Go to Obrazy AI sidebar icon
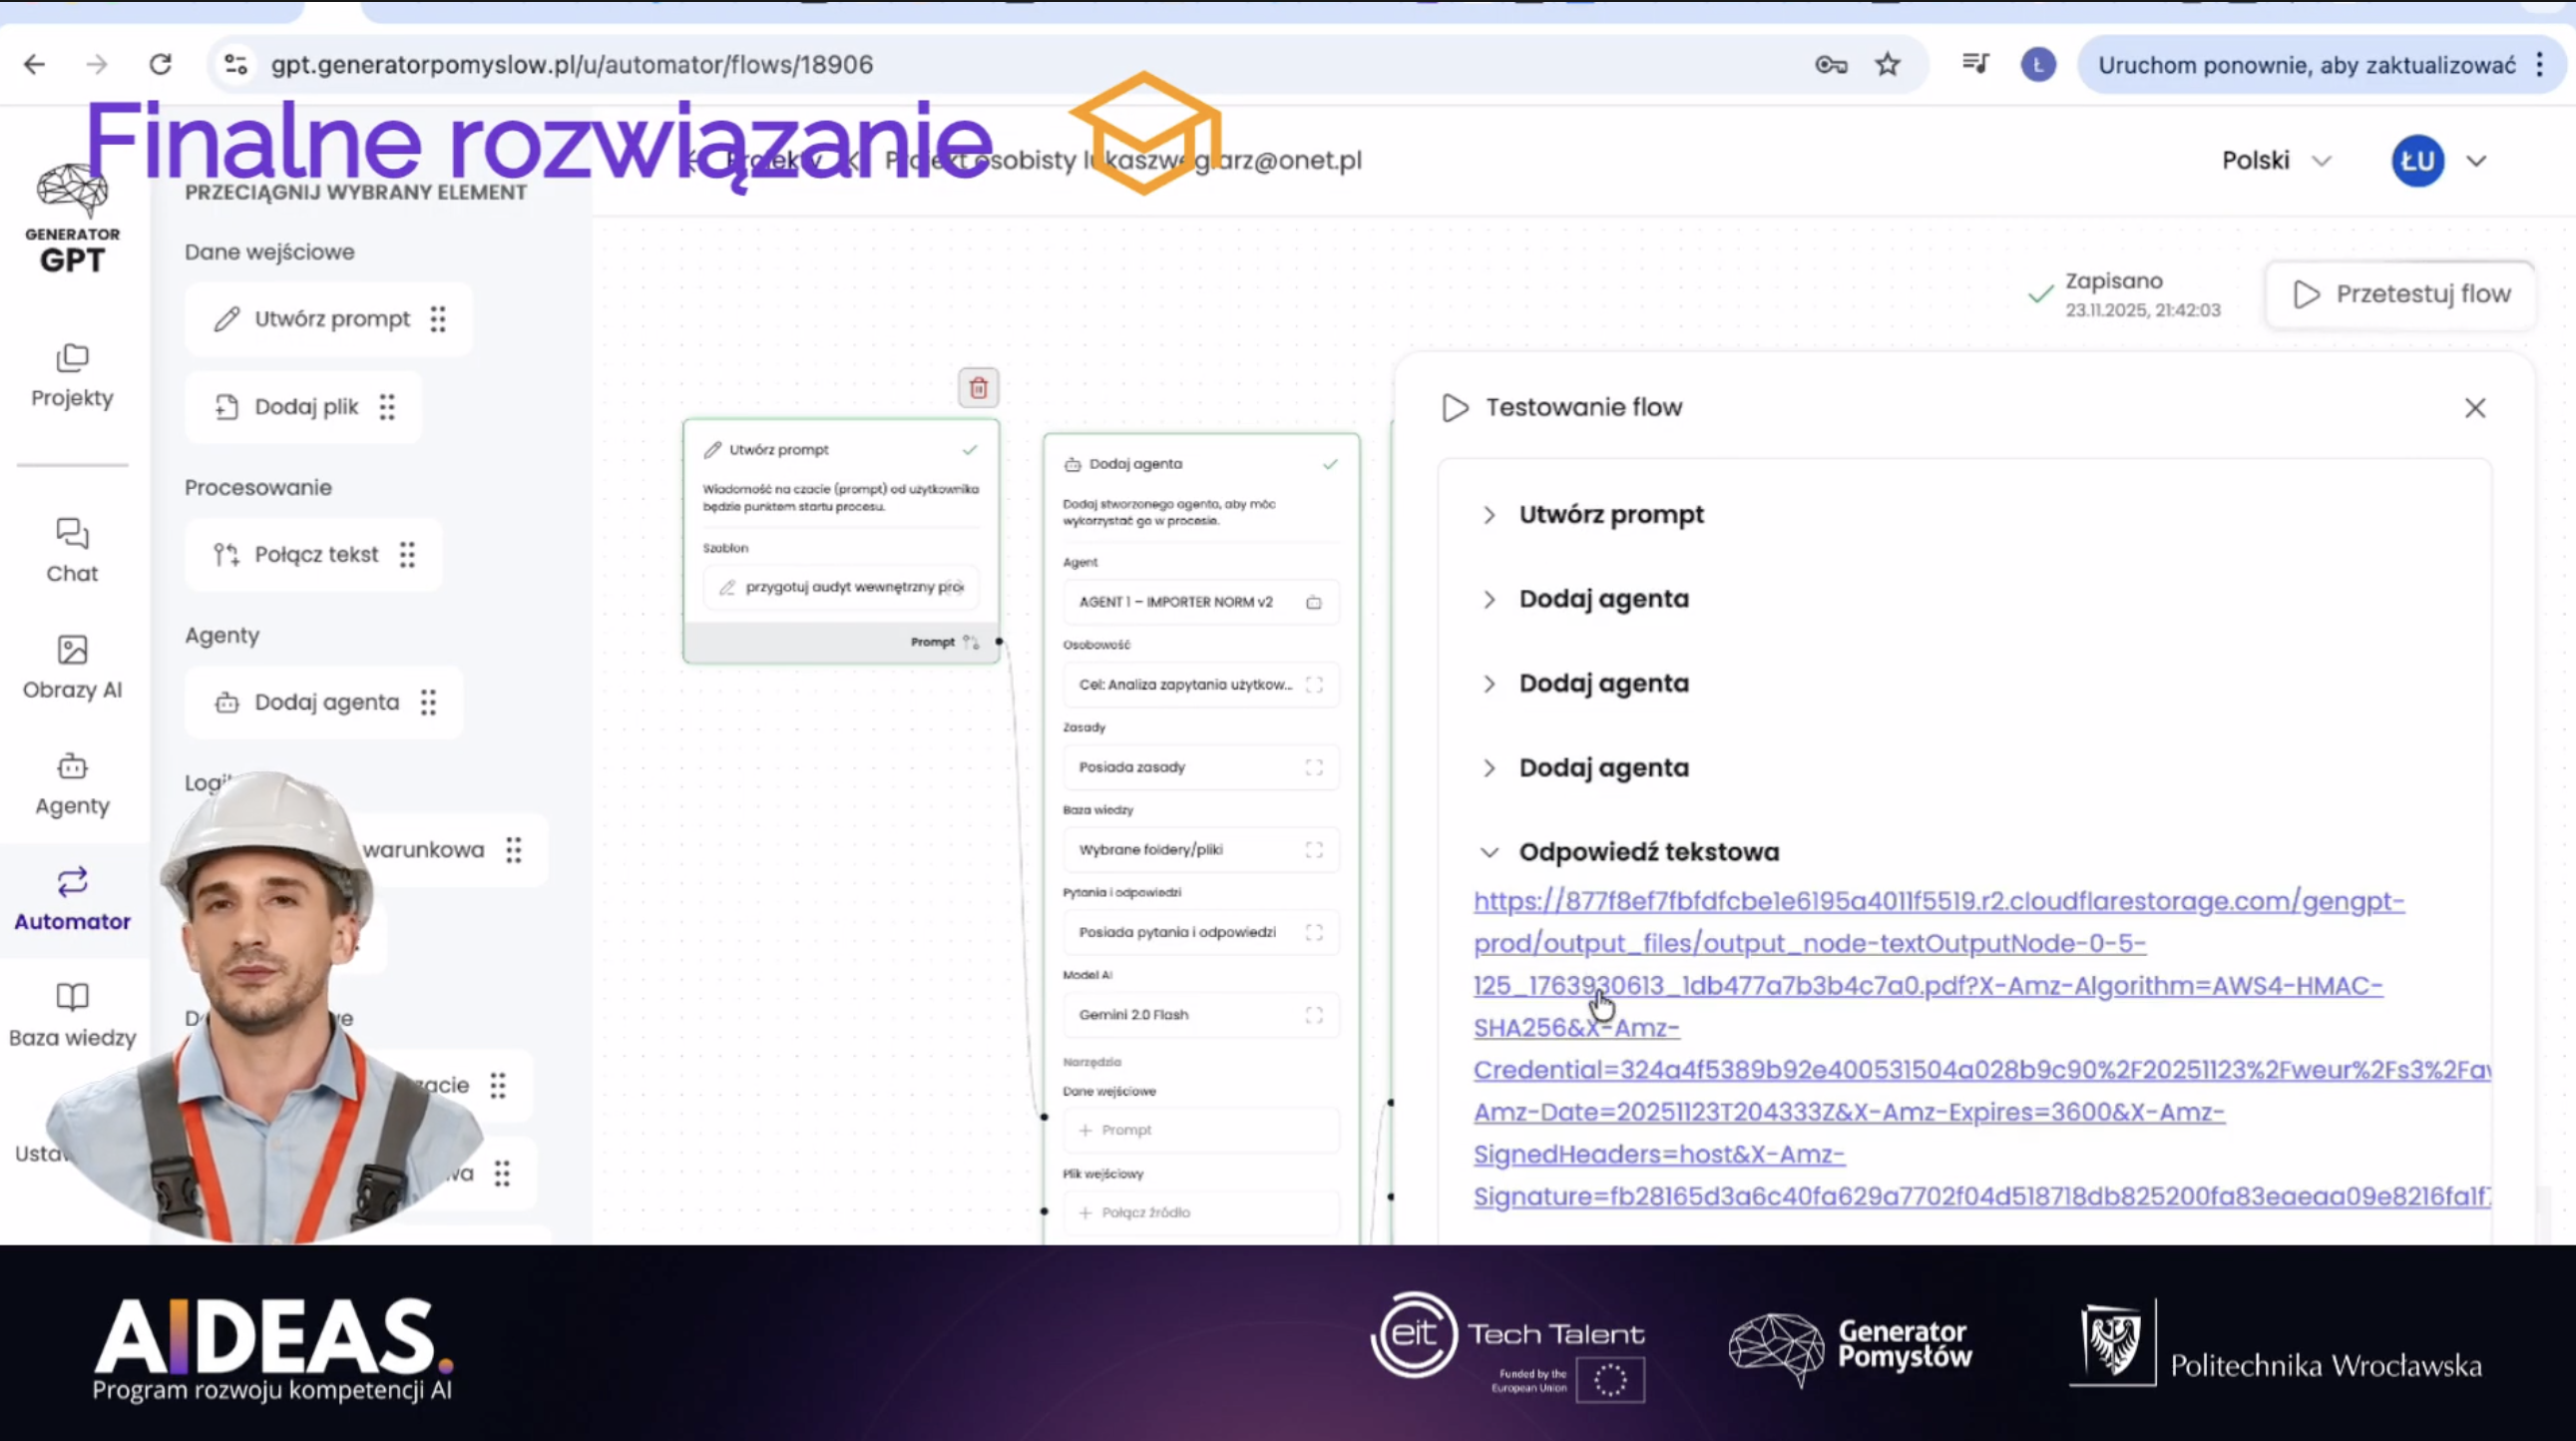 pyautogui.click(x=72, y=650)
